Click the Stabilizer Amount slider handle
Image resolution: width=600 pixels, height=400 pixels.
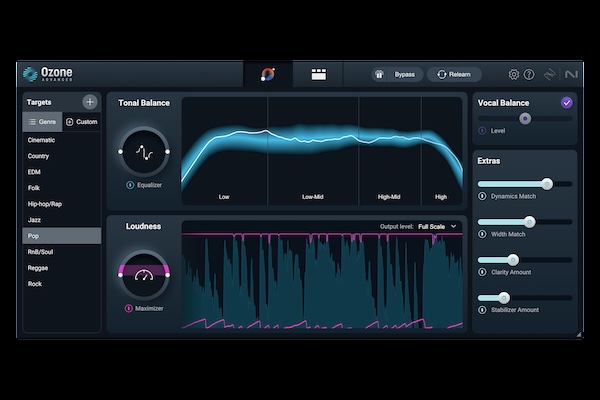coord(504,298)
